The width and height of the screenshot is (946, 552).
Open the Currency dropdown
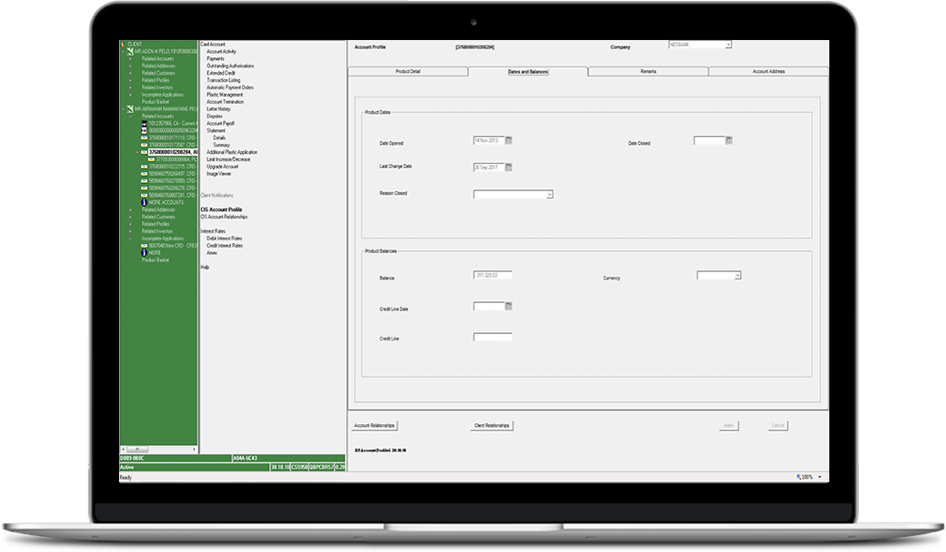coord(737,275)
